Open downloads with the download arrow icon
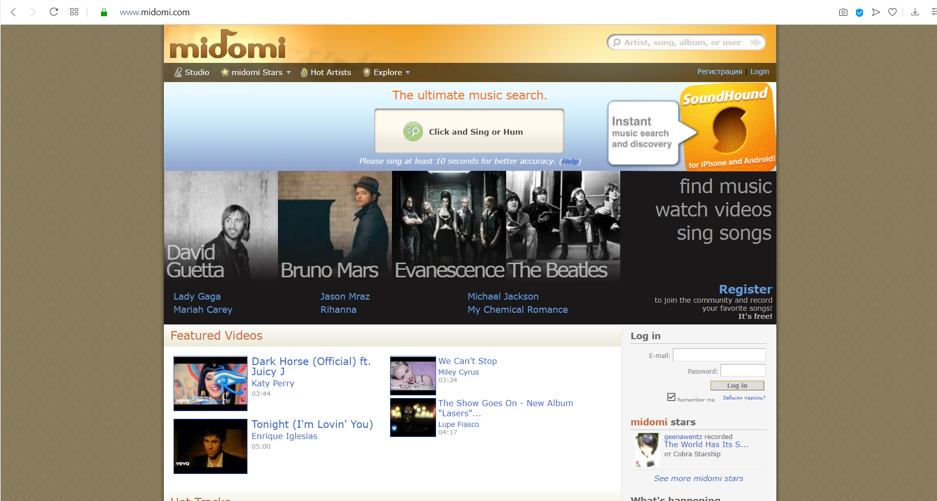 coord(915,12)
